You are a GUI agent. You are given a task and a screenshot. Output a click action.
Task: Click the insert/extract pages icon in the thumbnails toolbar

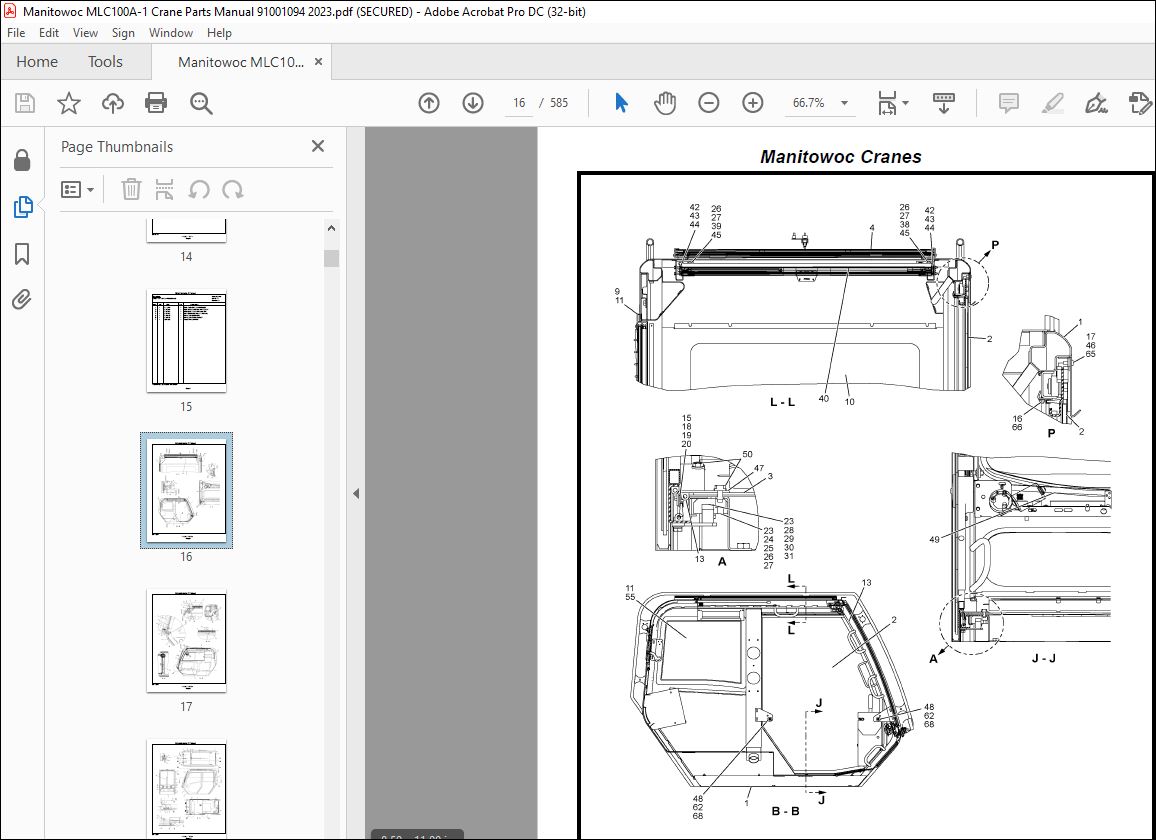point(164,190)
